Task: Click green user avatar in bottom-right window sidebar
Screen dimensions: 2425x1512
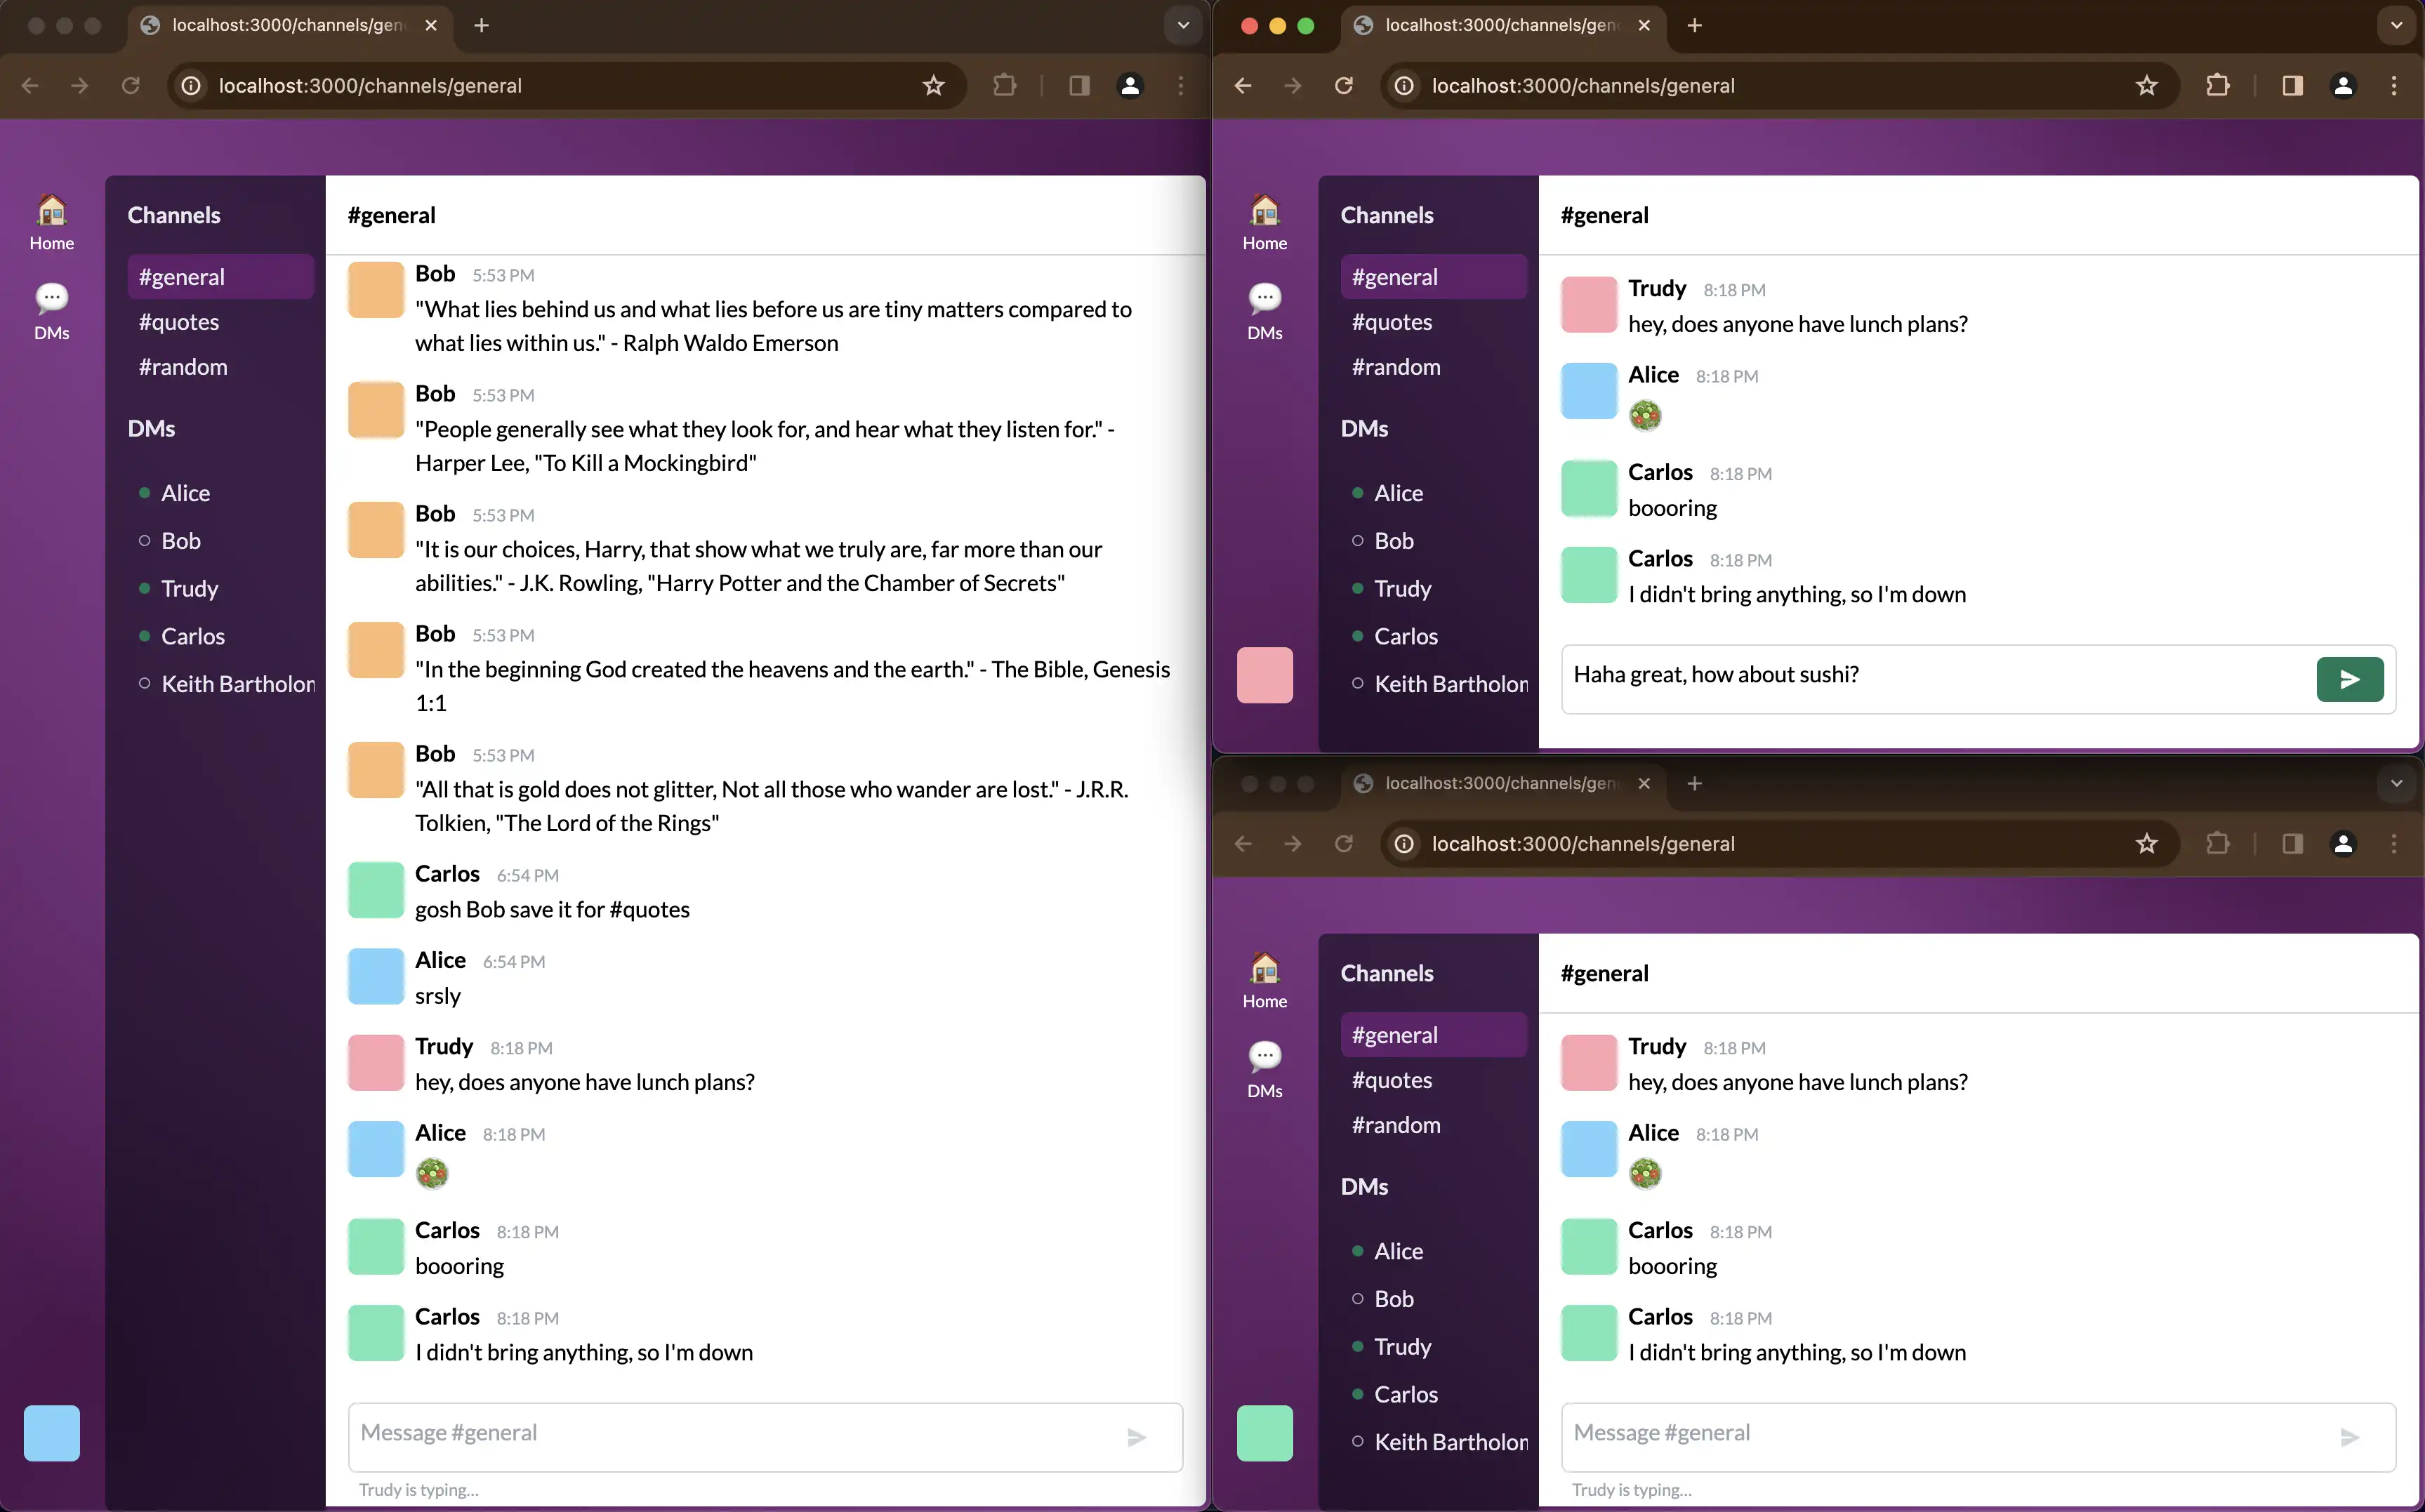Action: coord(1264,1433)
